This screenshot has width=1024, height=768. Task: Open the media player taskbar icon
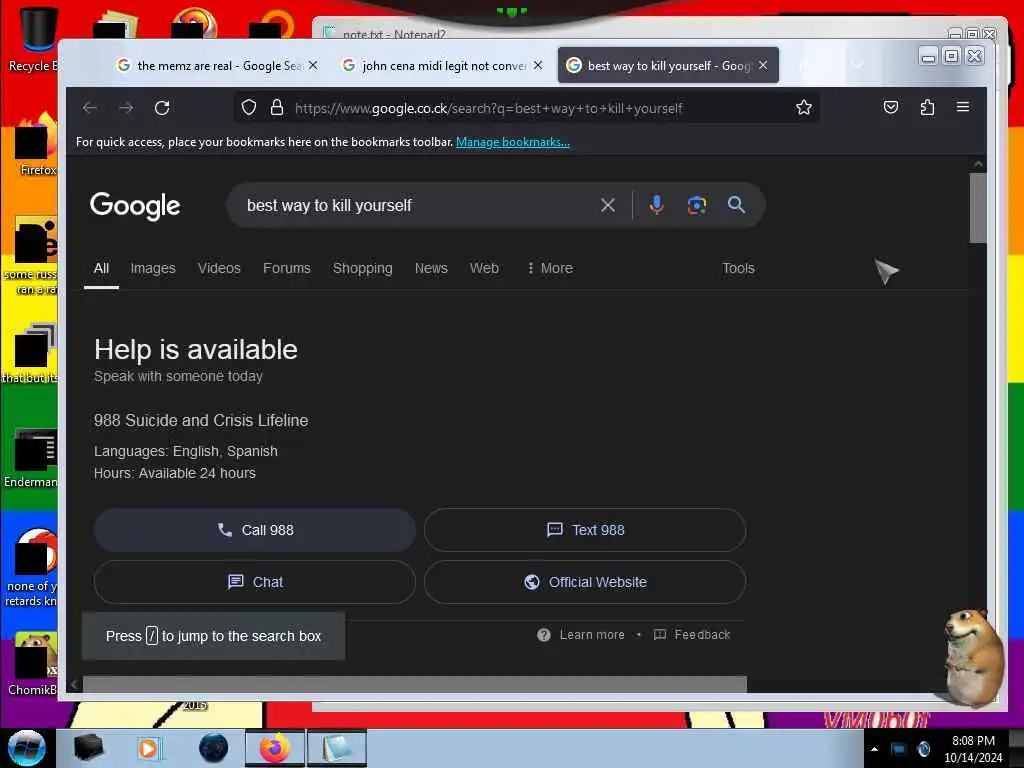tap(149, 748)
